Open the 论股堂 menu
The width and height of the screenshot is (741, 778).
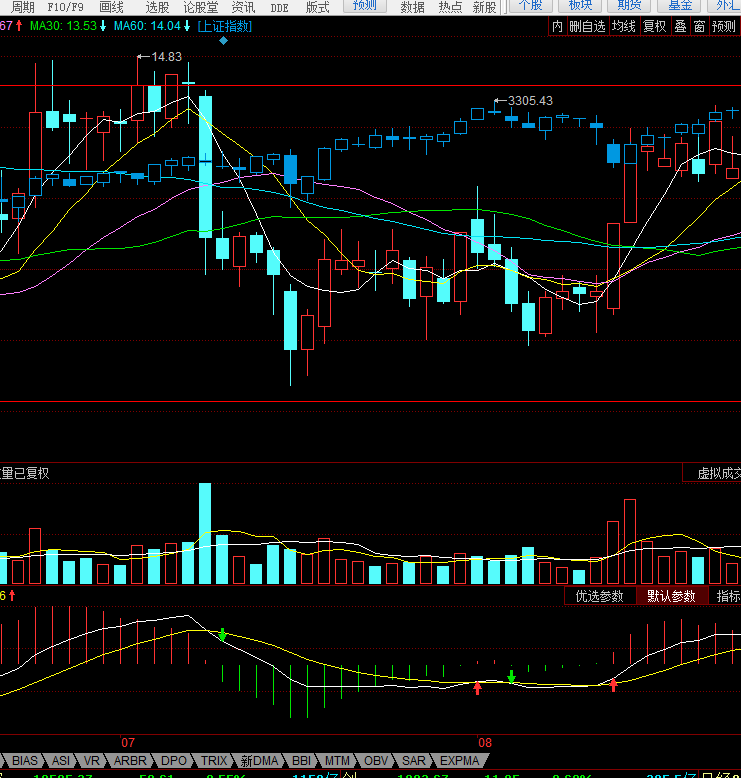click(x=201, y=7)
